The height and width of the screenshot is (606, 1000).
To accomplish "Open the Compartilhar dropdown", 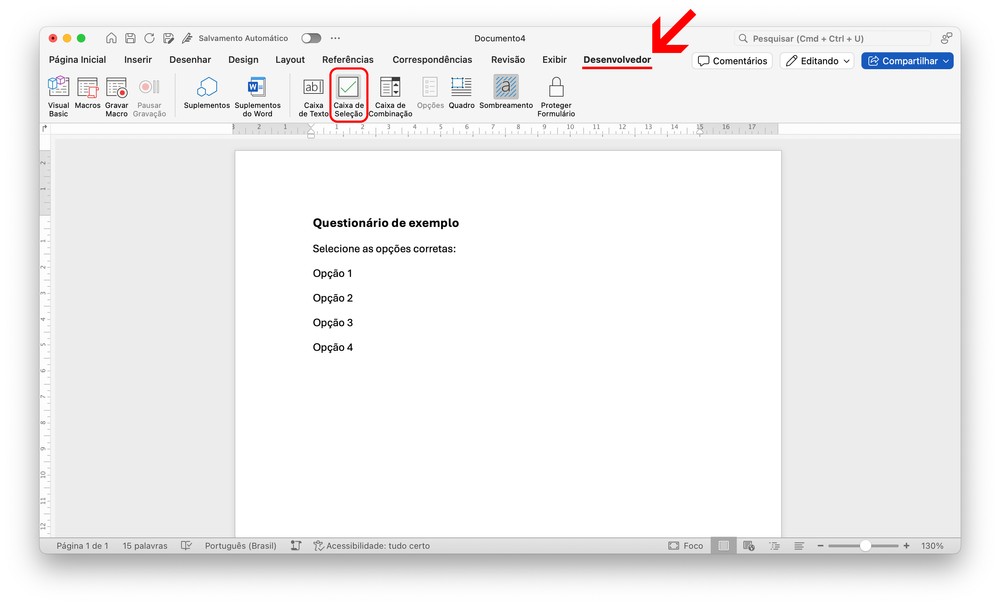I will 907,61.
